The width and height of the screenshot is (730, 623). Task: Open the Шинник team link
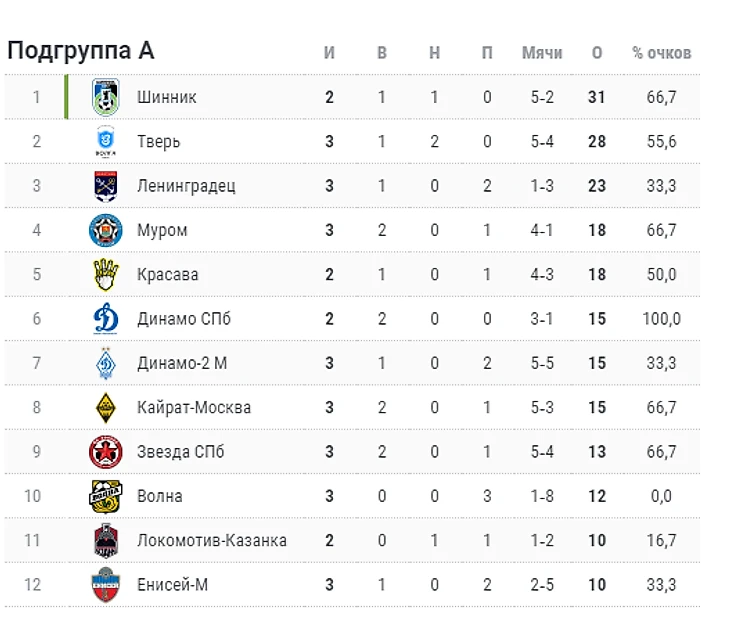point(166,97)
